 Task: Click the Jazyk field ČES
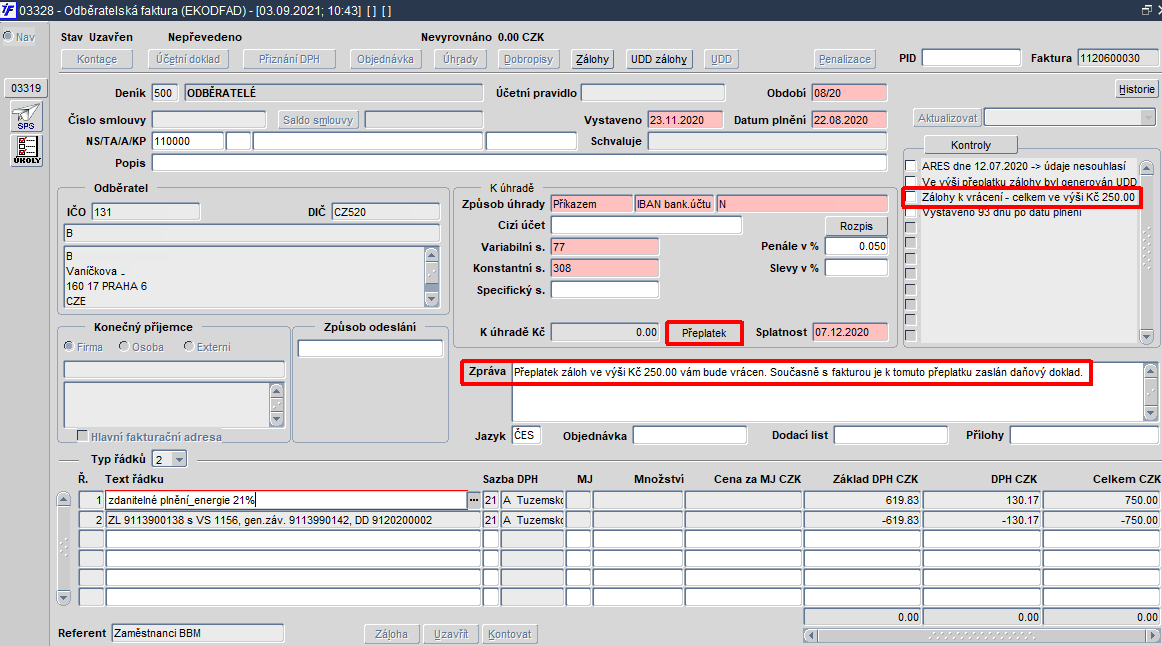(526, 436)
